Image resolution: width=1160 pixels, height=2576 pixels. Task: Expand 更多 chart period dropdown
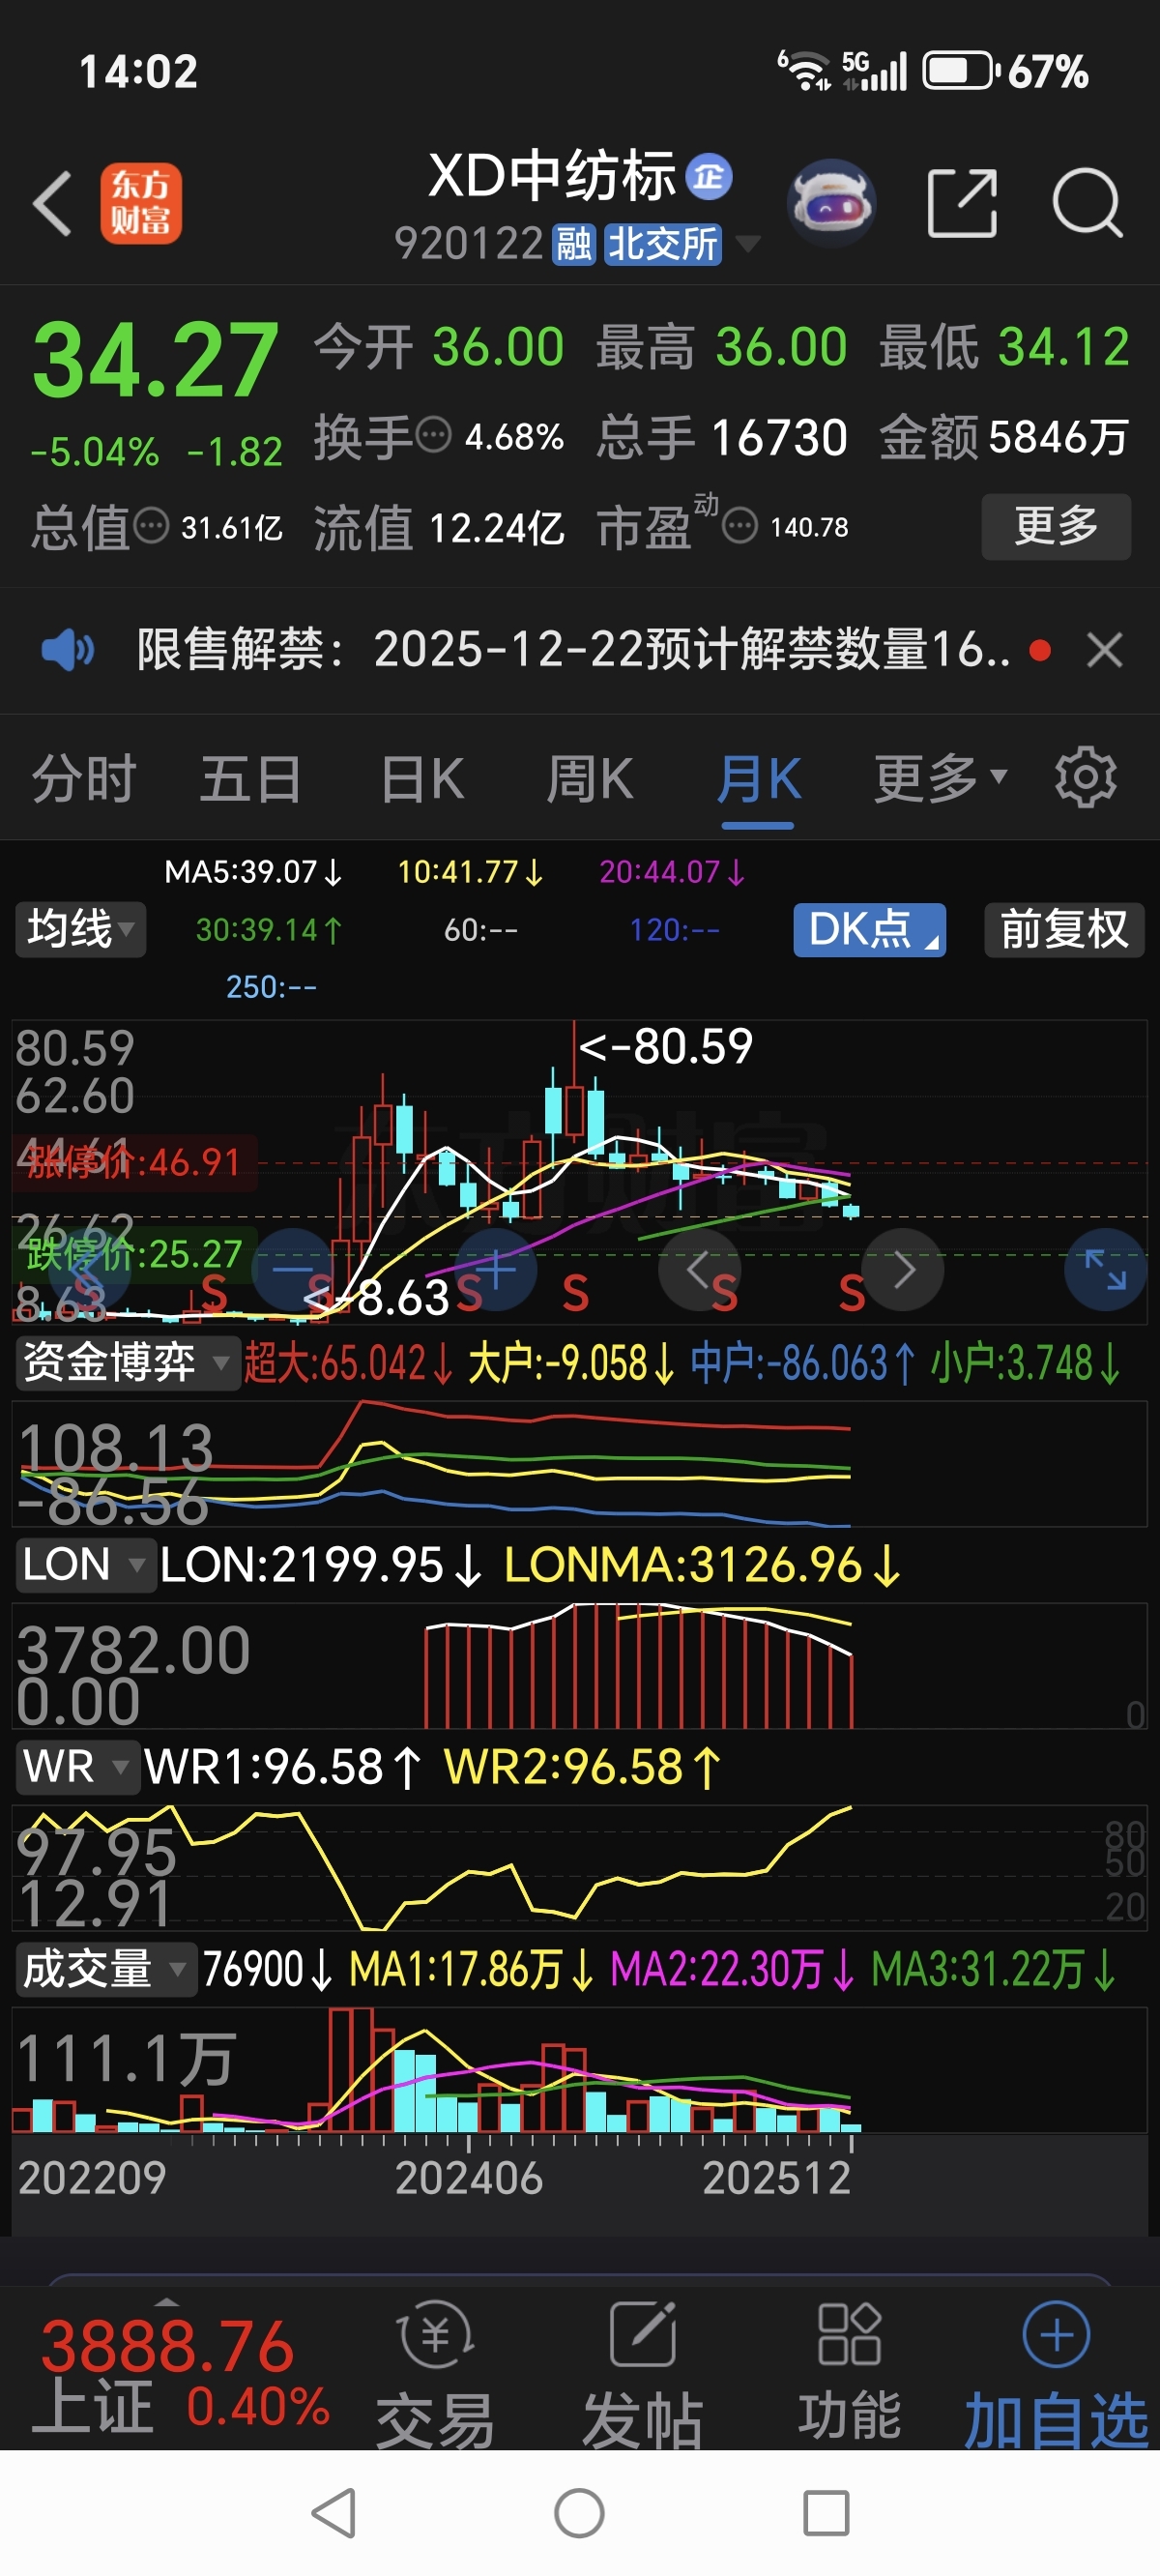(941, 779)
